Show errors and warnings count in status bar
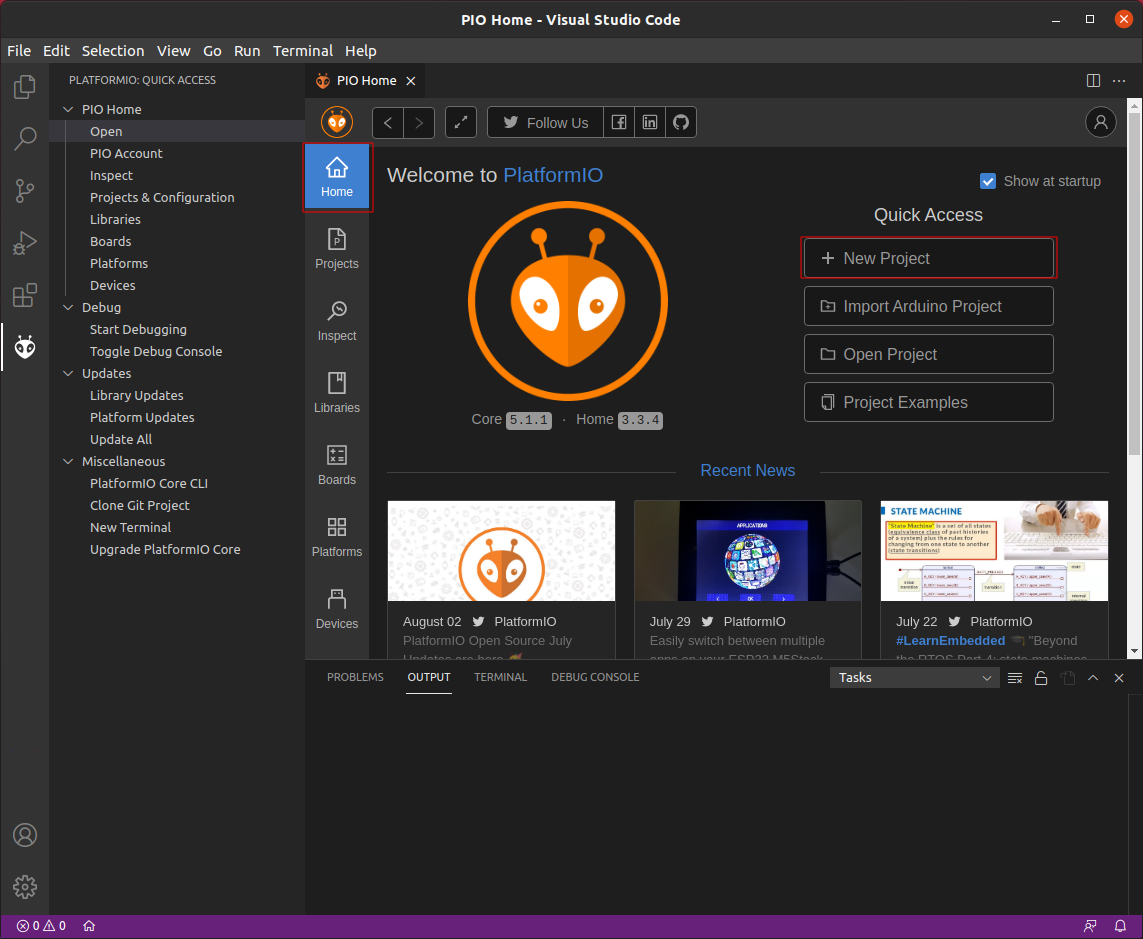Screen dimensions: 1143x939 tap(41, 926)
